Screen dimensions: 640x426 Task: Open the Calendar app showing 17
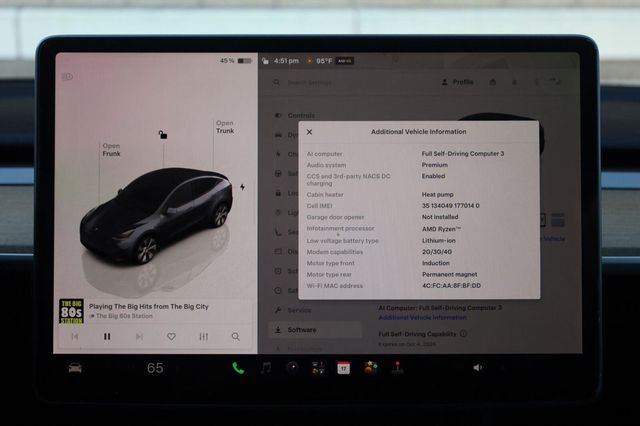(x=343, y=368)
